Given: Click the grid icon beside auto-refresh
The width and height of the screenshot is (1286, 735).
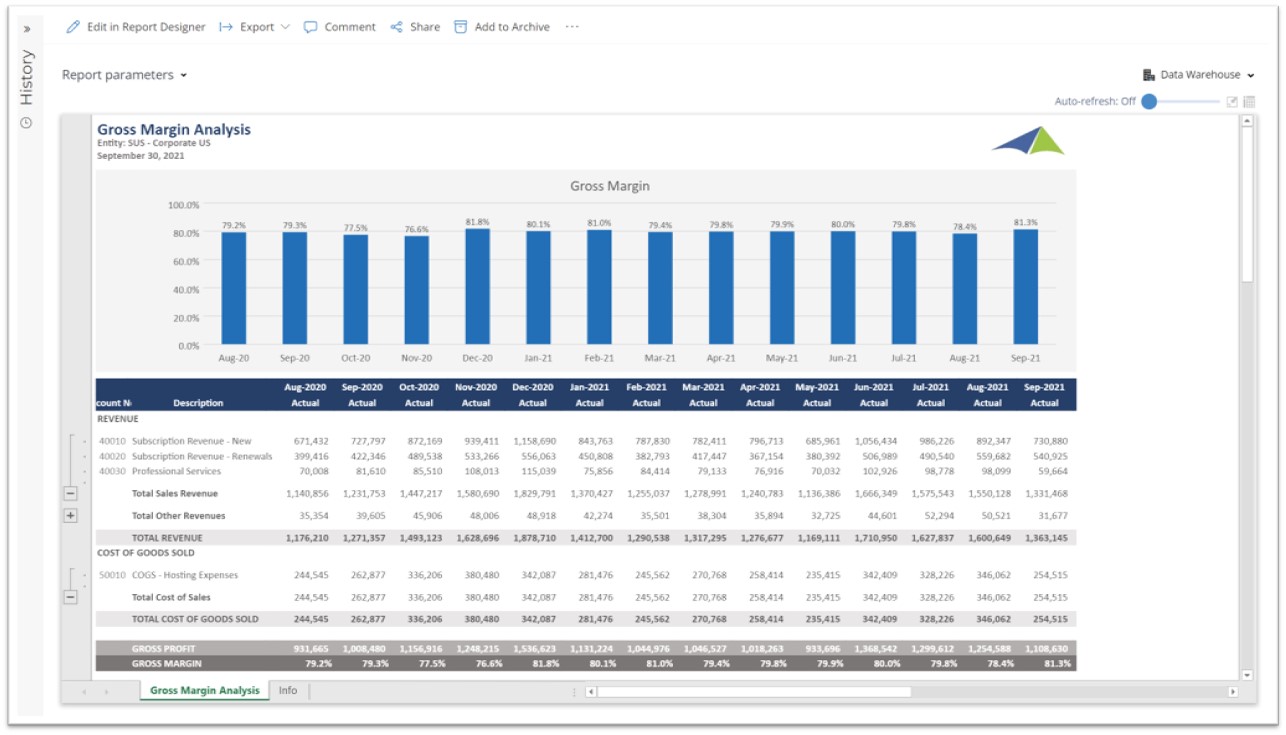Looking at the screenshot, I should point(1249,102).
